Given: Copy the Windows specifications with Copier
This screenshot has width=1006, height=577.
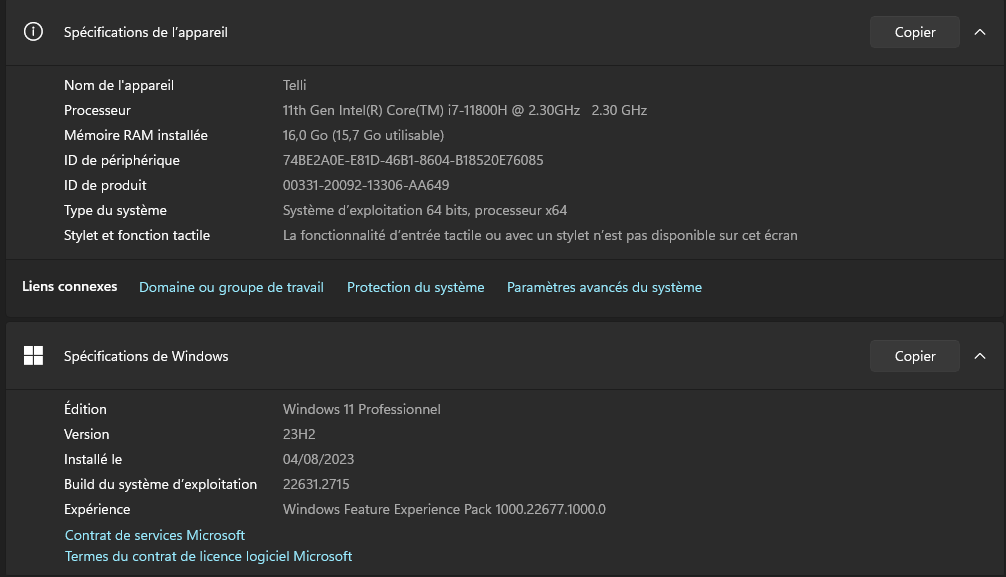Looking at the screenshot, I should tap(914, 356).
